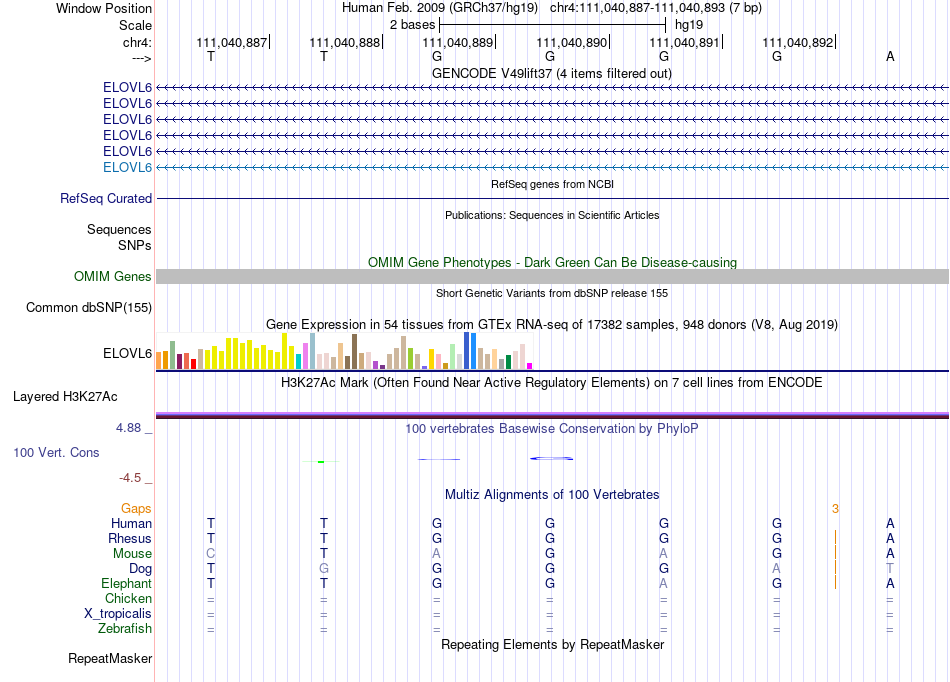The width and height of the screenshot is (950, 682).
Task: Click the RefSeq Curated intron line
Action: click(552, 199)
